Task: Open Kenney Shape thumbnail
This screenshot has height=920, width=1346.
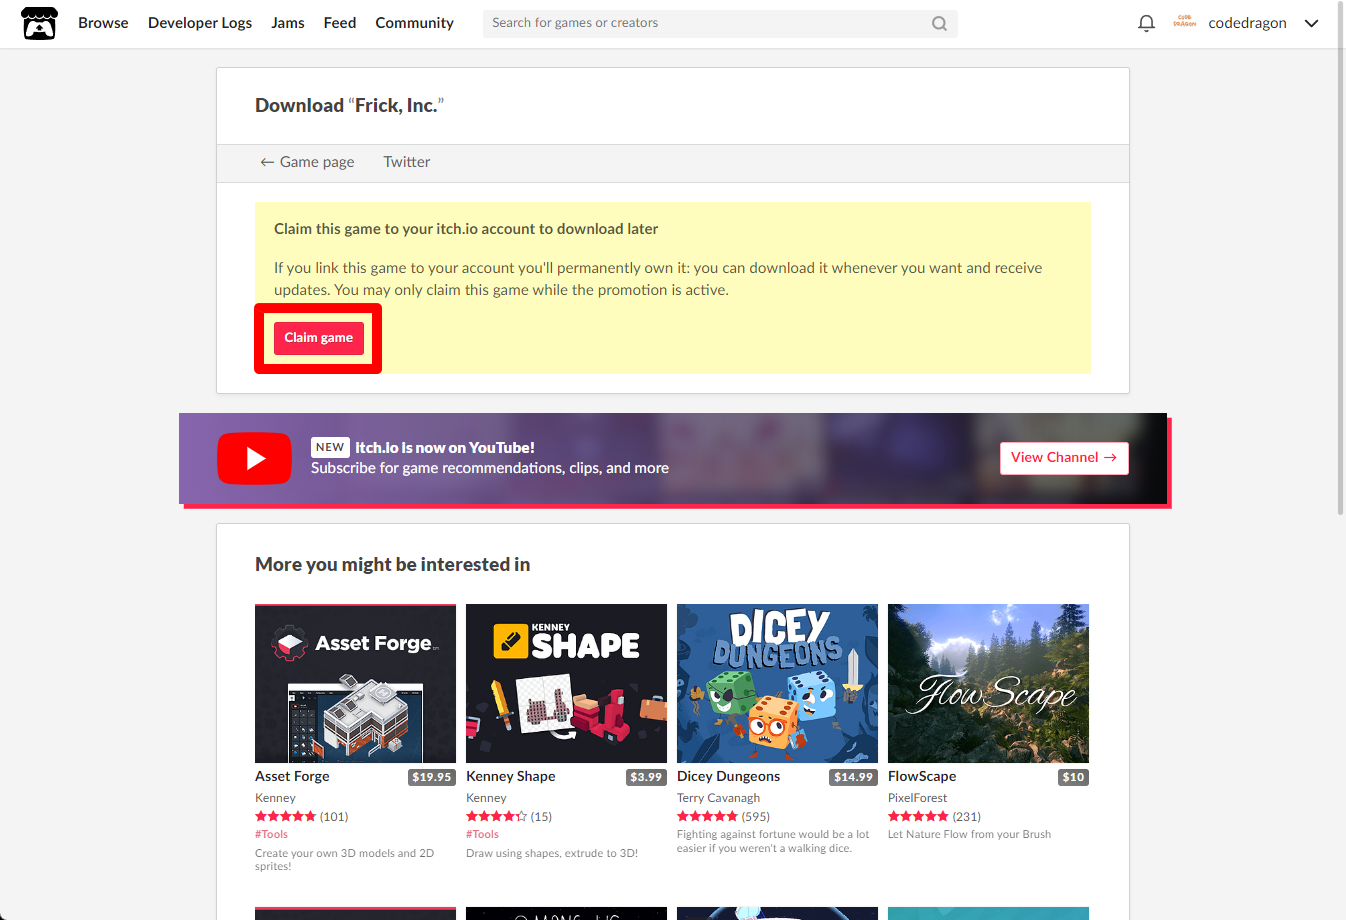Action: tap(566, 684)
